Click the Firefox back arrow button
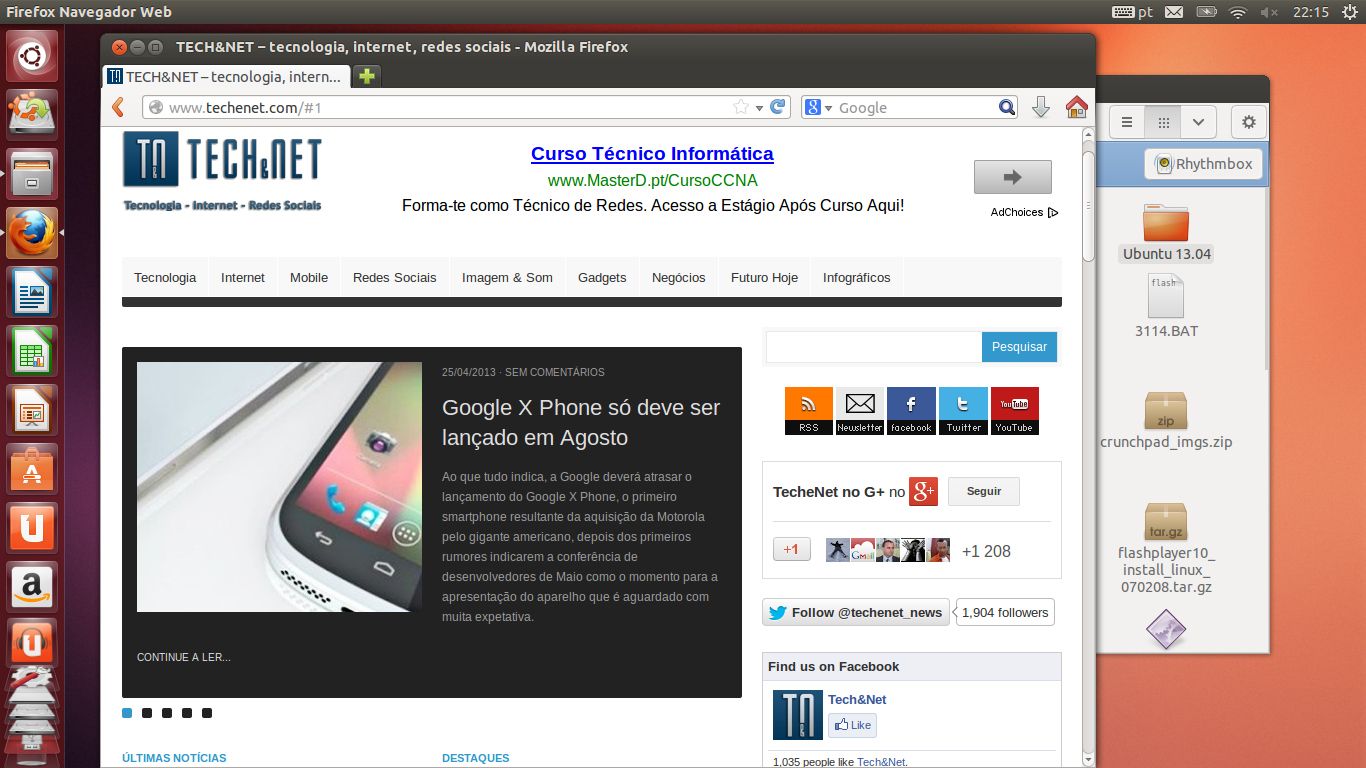Screen dimensions: 1366x768 [118, 107]
